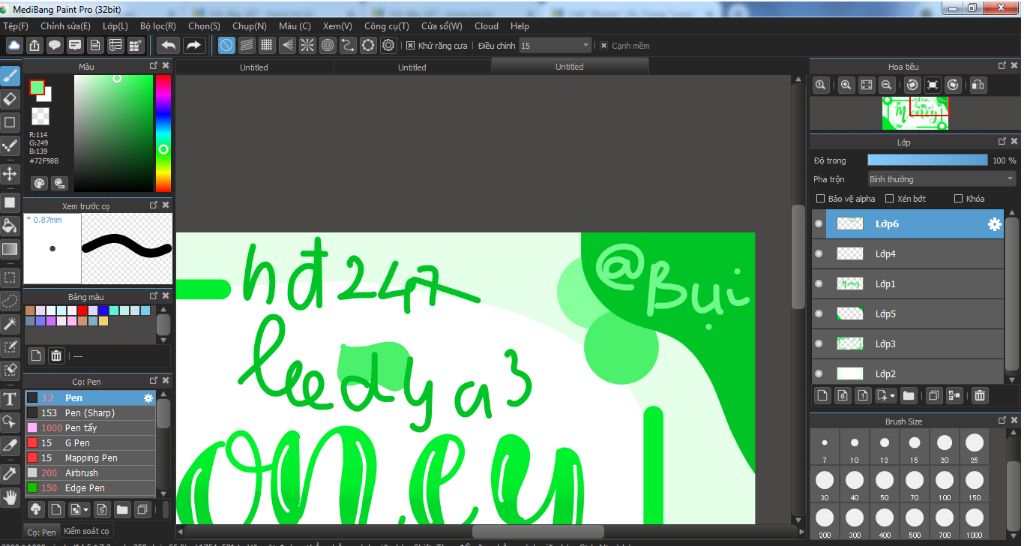Viewport: 1024px width, 546px height.
Task: Pick the red swatch in Bảng màu
Action: [83, 311]
